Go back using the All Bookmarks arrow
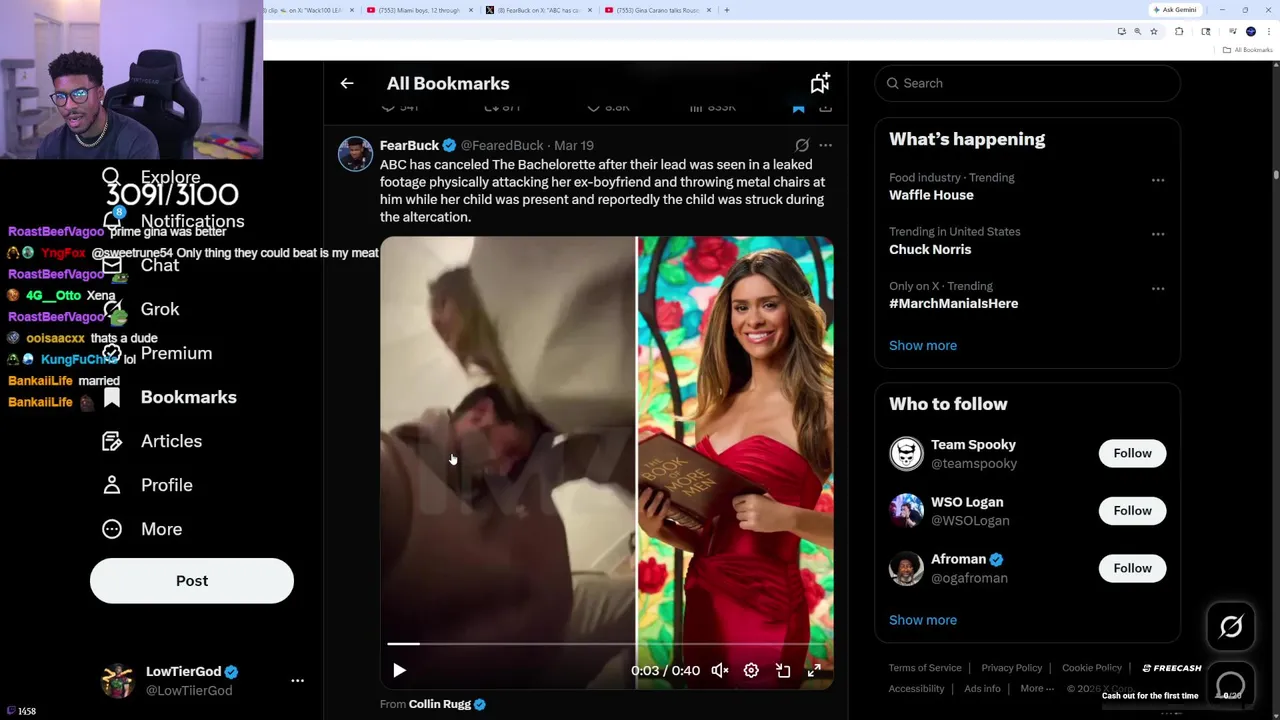 tap(347, 84)
